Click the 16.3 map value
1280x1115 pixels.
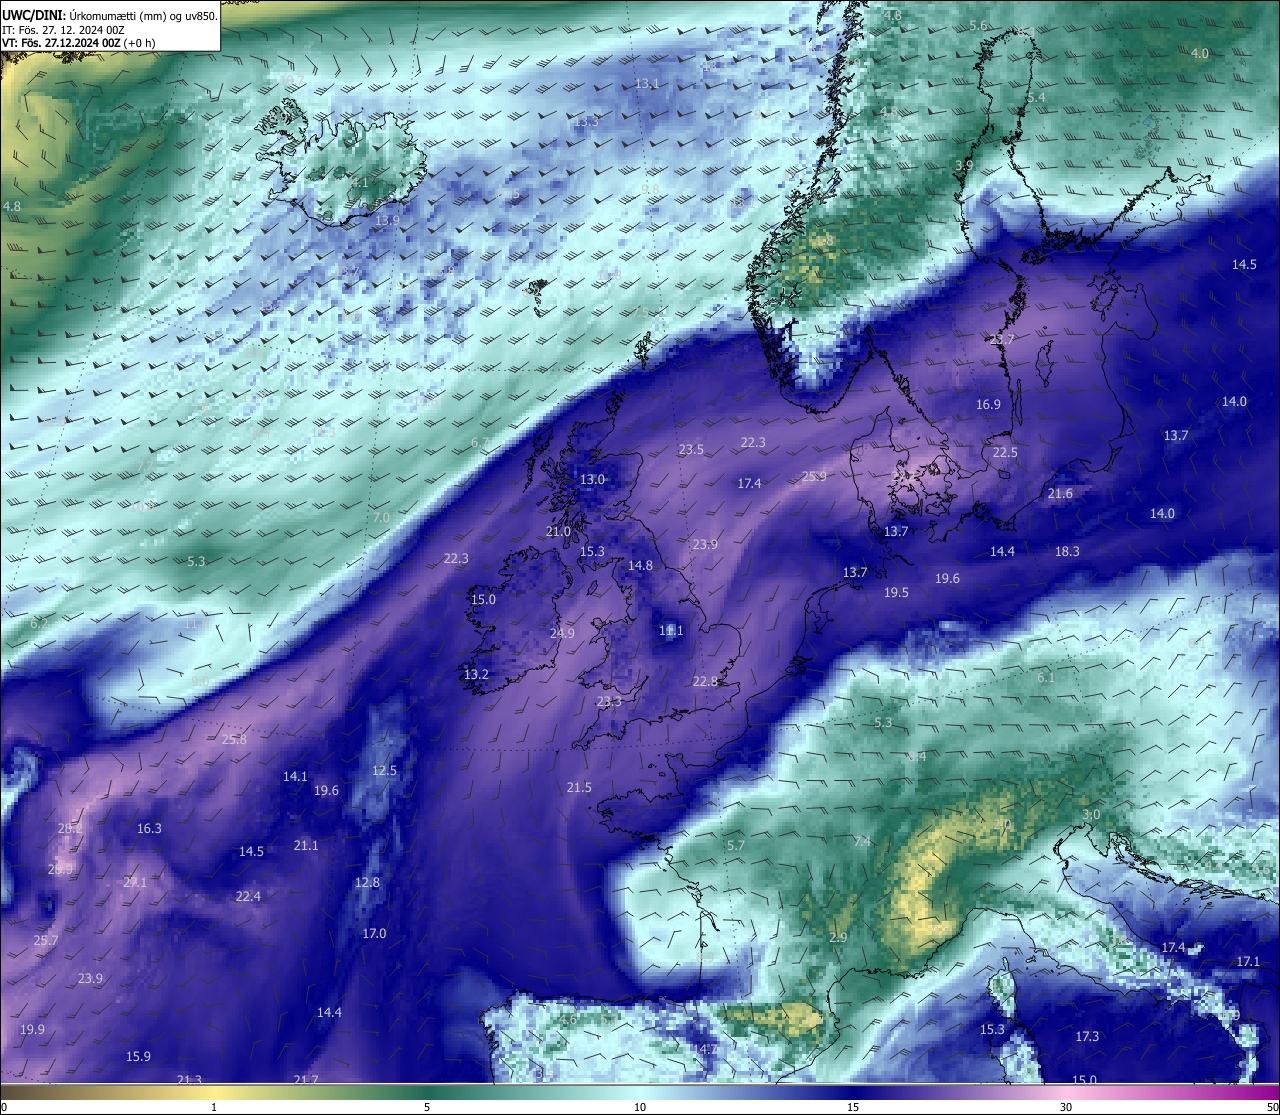pos(149,828)
